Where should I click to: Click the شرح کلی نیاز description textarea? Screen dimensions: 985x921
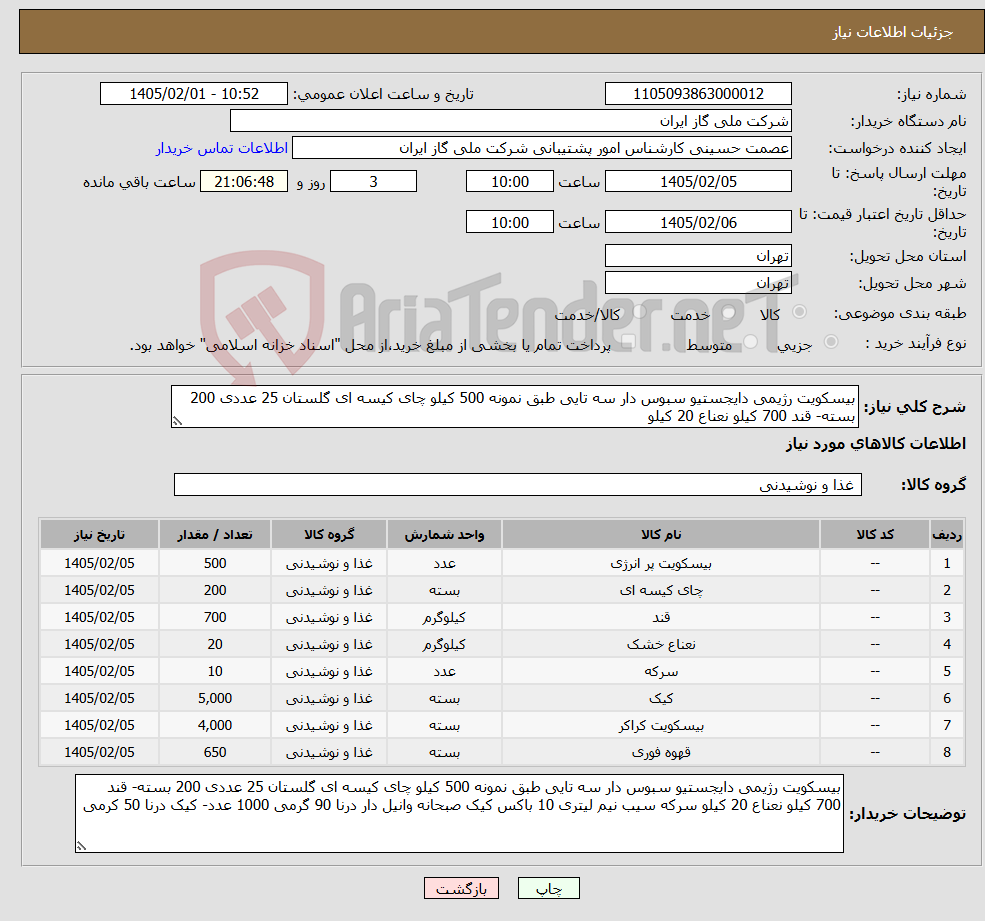pyautogui.click(x=514, y=406)
